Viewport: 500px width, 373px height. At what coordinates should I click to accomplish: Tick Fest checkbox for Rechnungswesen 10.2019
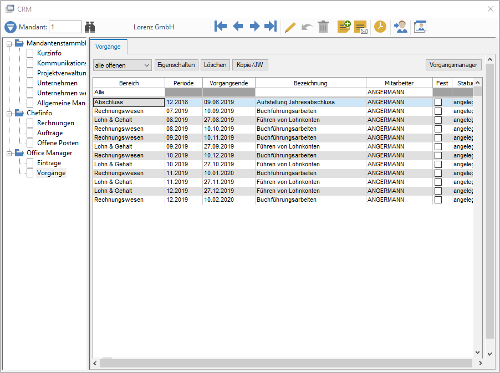(438, 155)
